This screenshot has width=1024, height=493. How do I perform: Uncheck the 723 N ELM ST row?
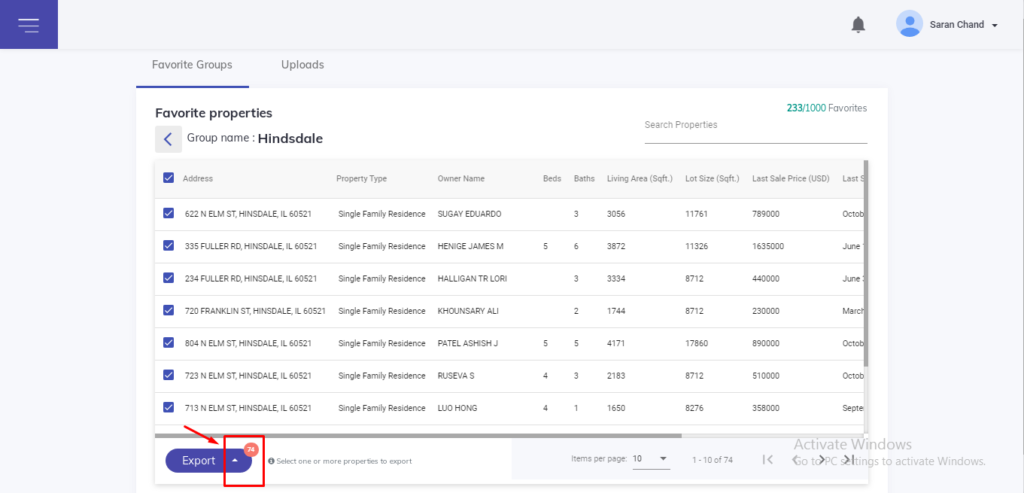click(x=168, y=375)
